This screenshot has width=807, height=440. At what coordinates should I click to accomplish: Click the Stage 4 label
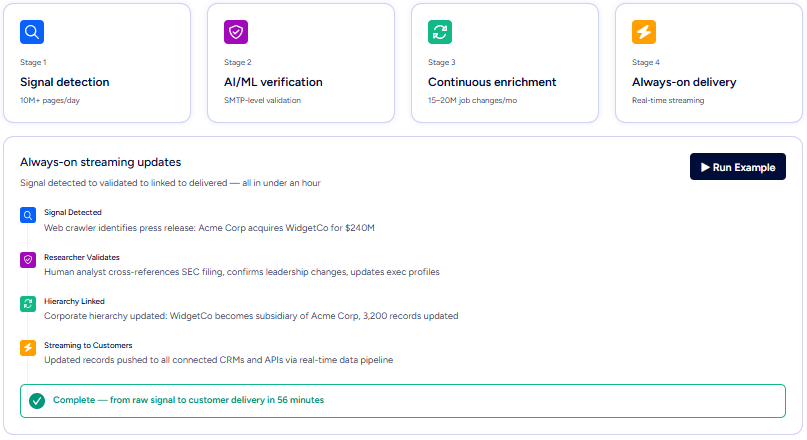(x=646, y=62)
